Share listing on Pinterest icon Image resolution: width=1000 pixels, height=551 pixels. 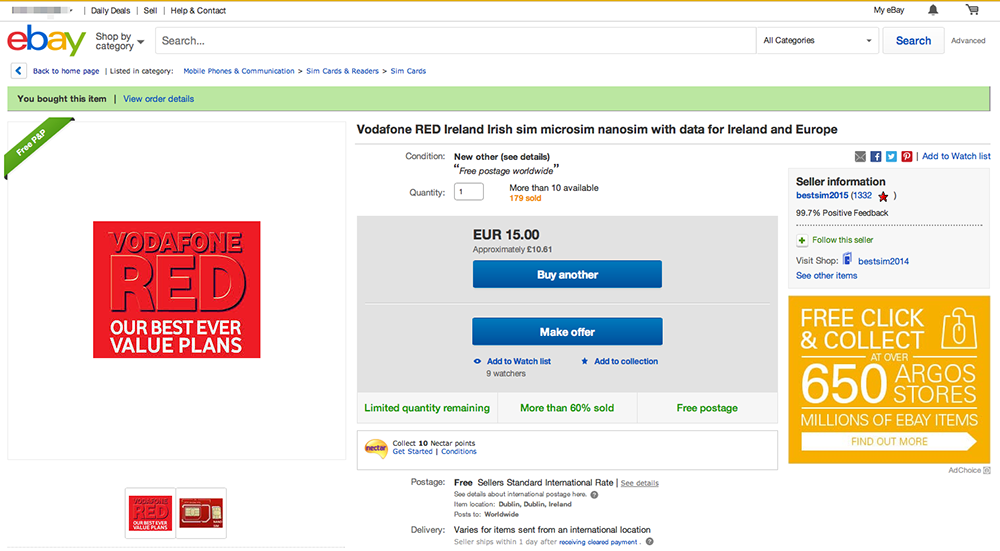906,156
